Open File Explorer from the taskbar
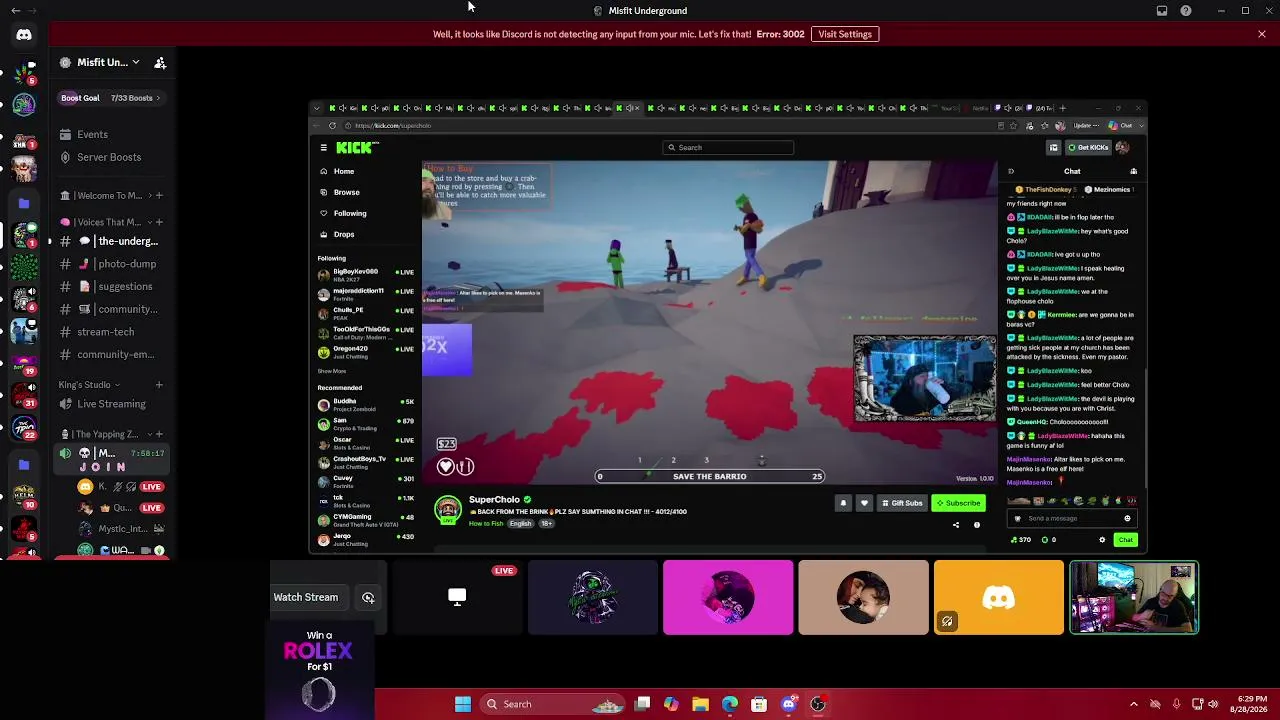The image size is (1280, 720). (700, 704)
